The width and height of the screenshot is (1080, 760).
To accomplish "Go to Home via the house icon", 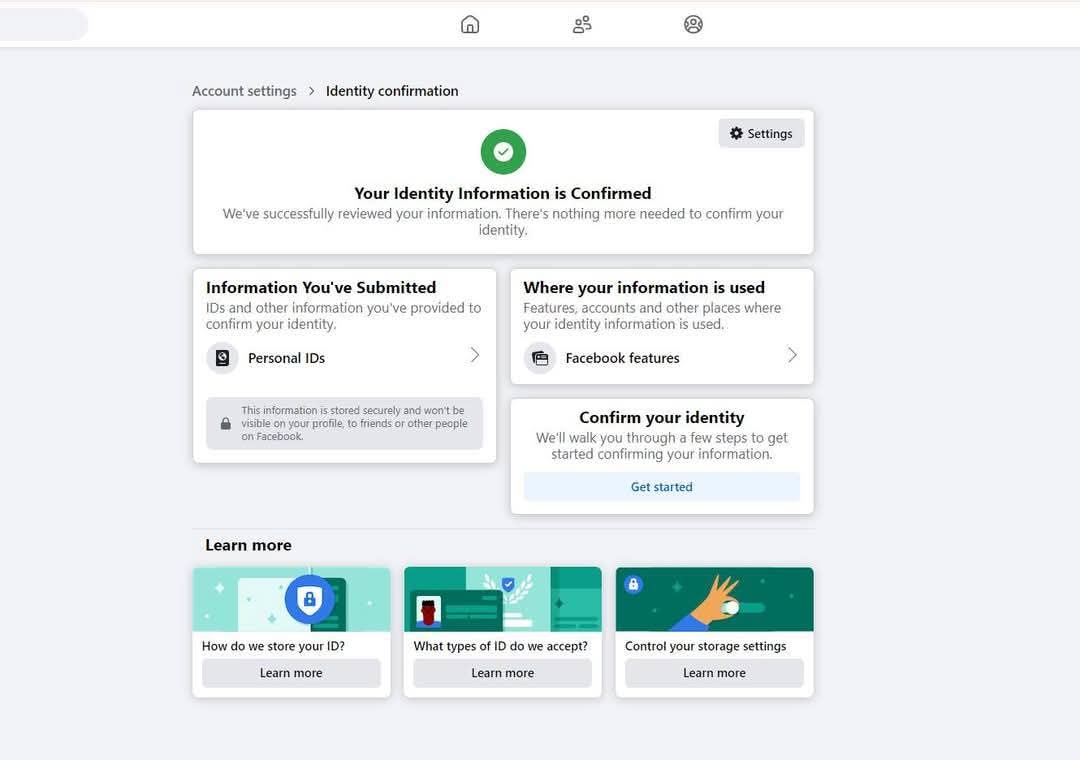I will 470,25.
